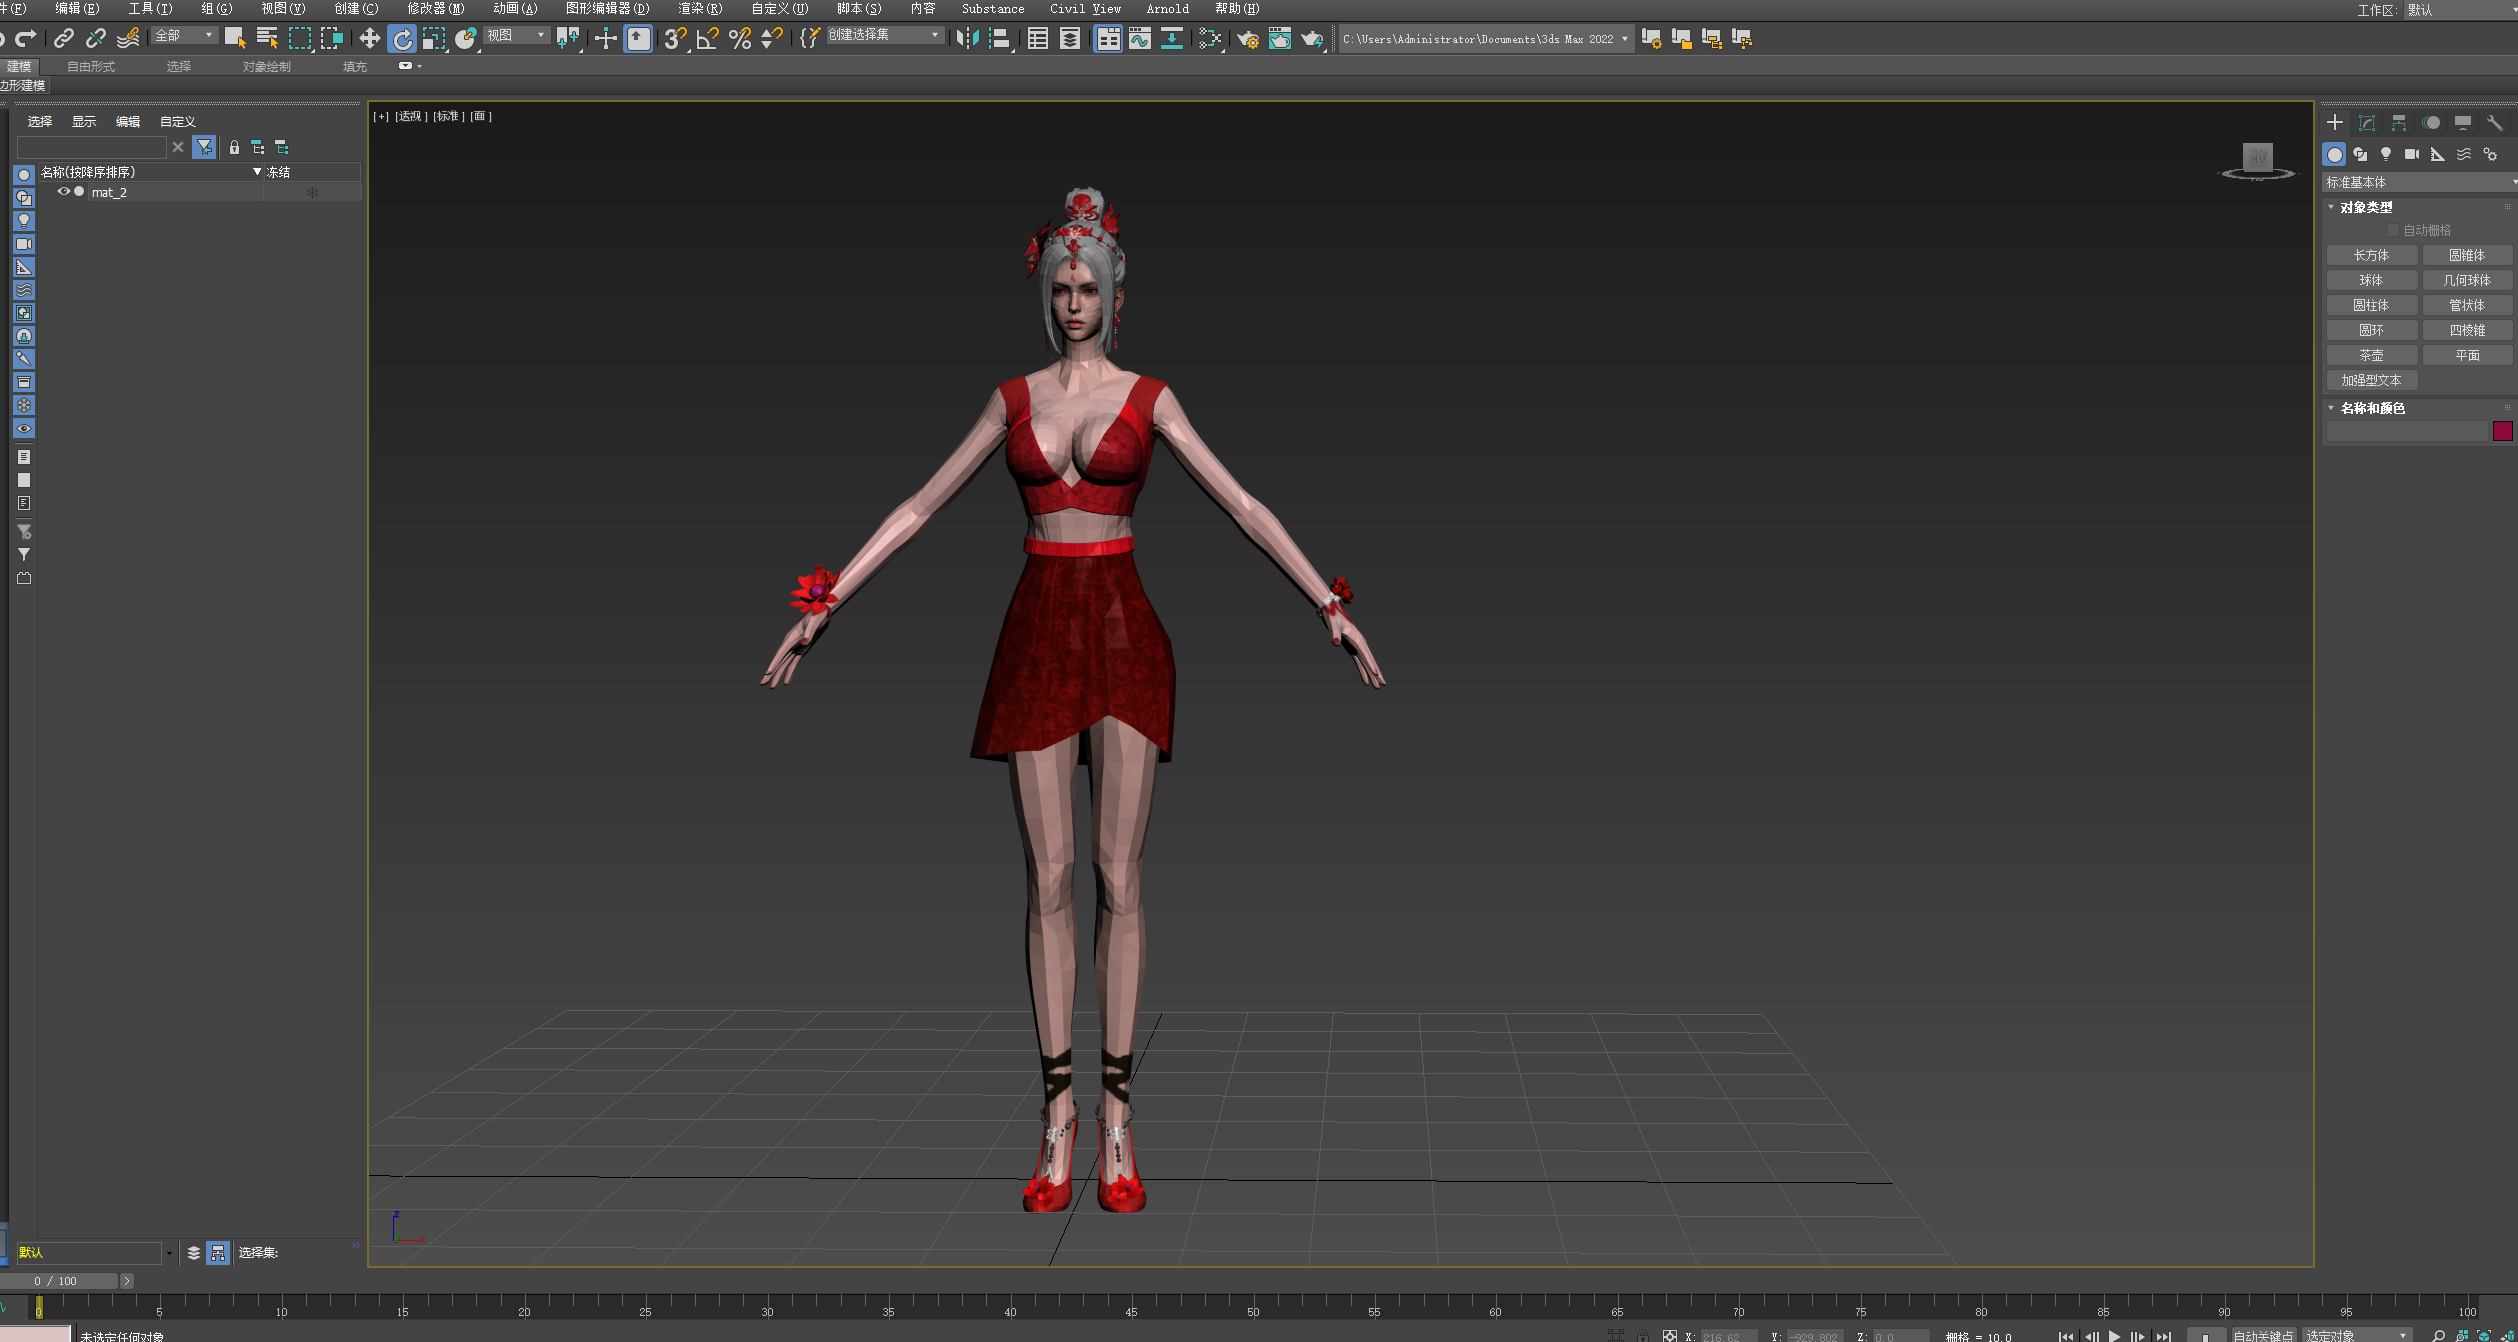Toggle the 自动关键点 auto key button
2518x1342 pixels.
2263,1336
